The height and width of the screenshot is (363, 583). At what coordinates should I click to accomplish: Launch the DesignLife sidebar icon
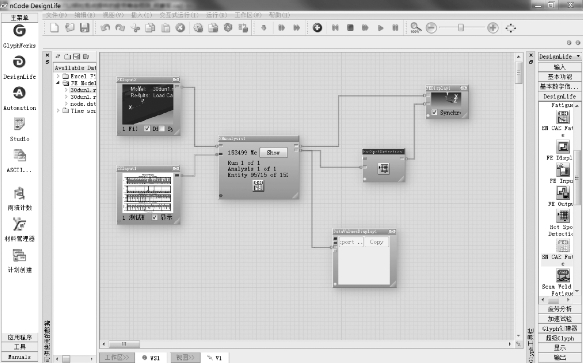[x=19, y=62]
